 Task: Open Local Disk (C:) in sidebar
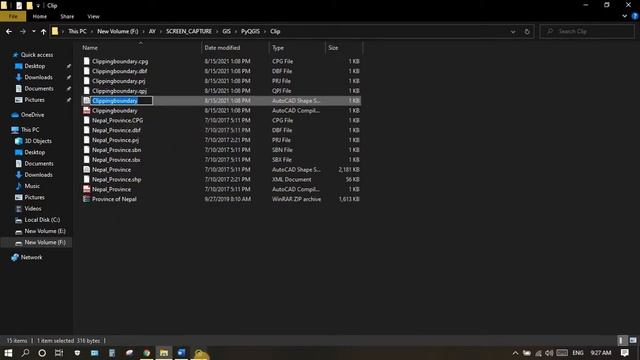coord(42,220)
